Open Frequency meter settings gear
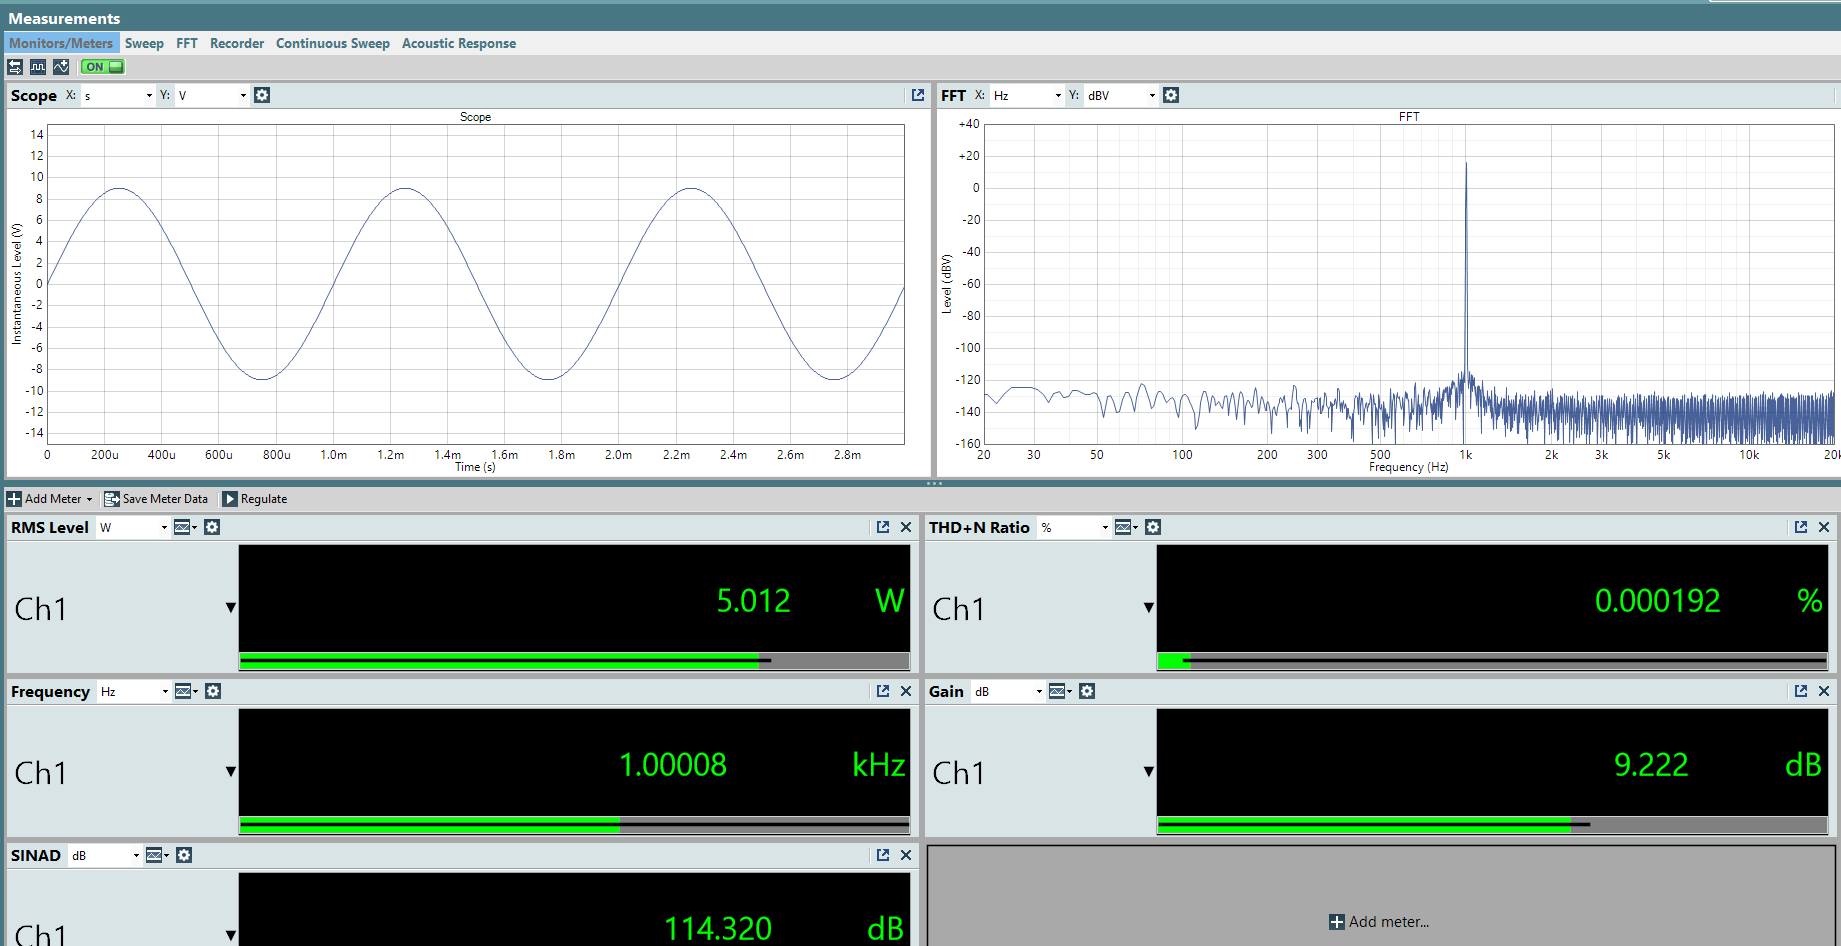Screen dimensions: 1841x946 tap(213, 691)
